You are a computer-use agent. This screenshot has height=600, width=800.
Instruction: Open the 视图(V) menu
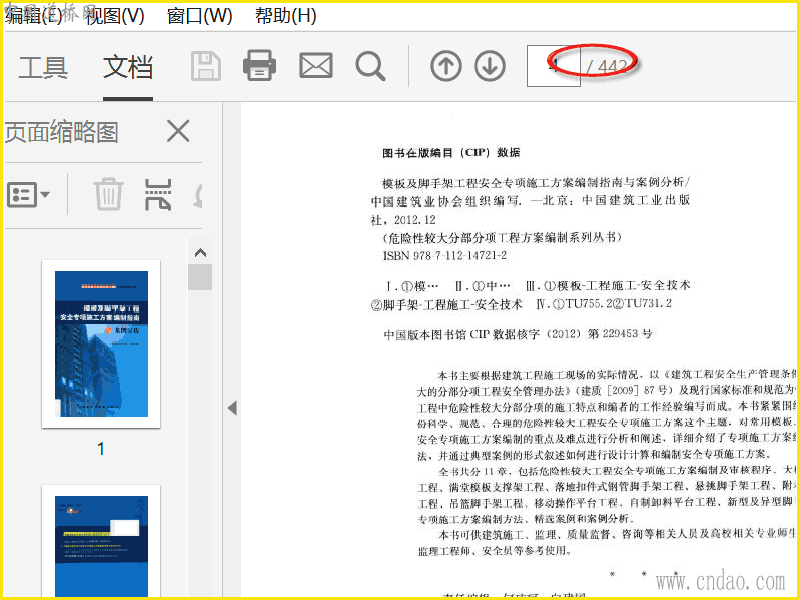[x=115, y=16]
